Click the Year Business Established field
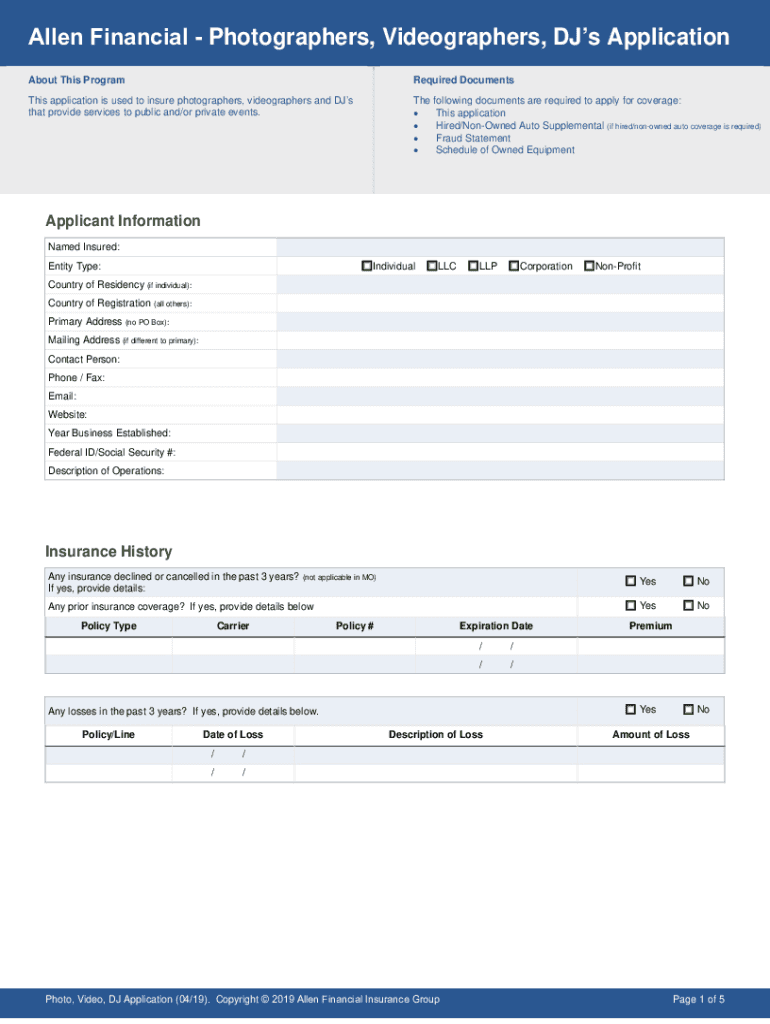Image resolution: width=770 pixels, height=1024 pixels. click(500, 433)
